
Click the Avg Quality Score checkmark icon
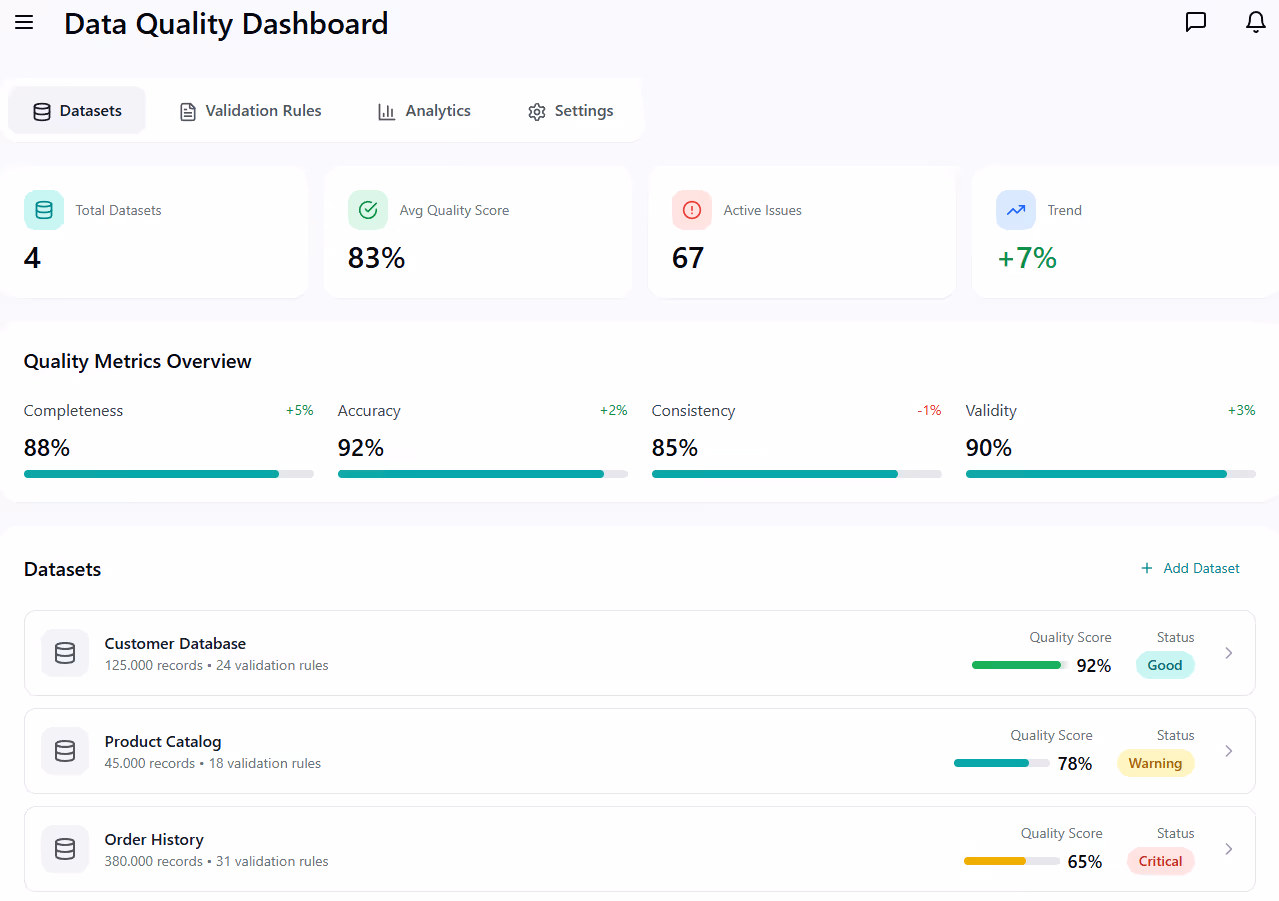click(x=367, y=210)
